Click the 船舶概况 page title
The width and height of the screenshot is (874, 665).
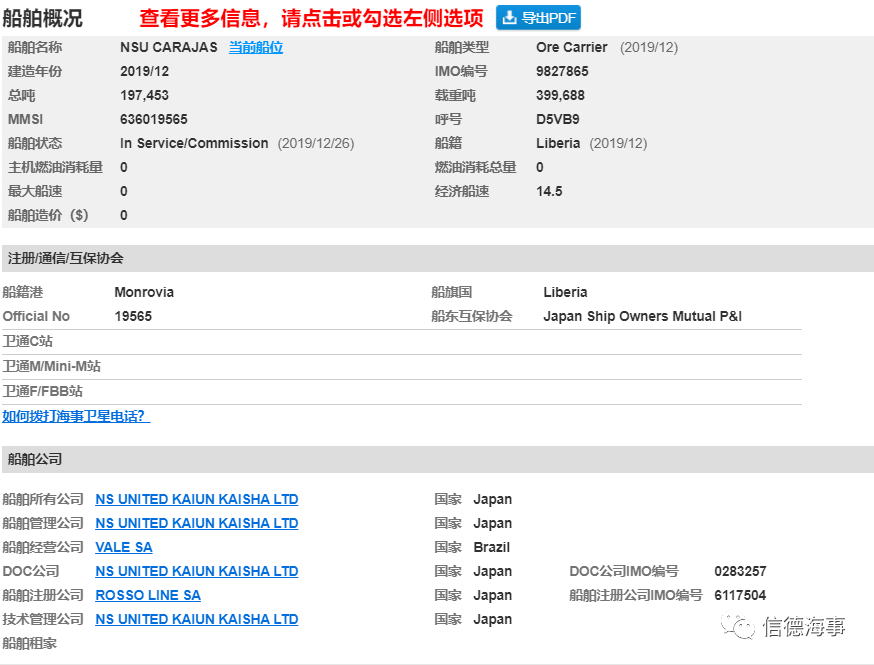point(42,18)
